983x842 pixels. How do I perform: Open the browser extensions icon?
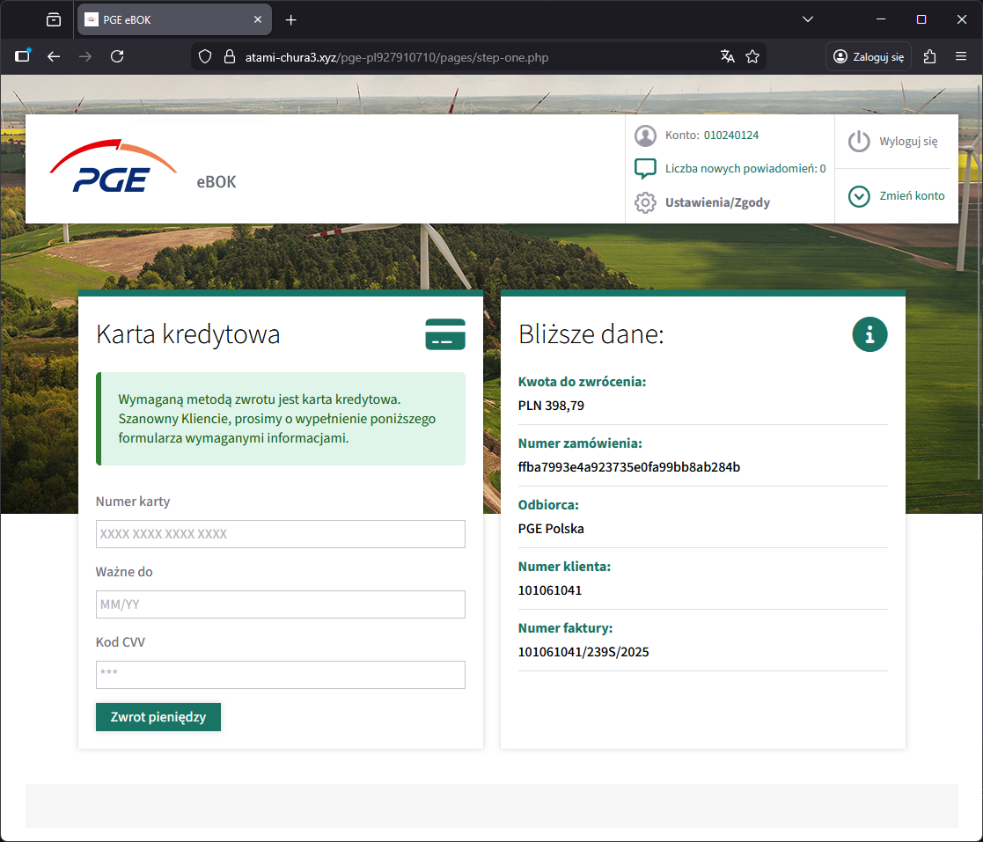click(x=930, y=57)
